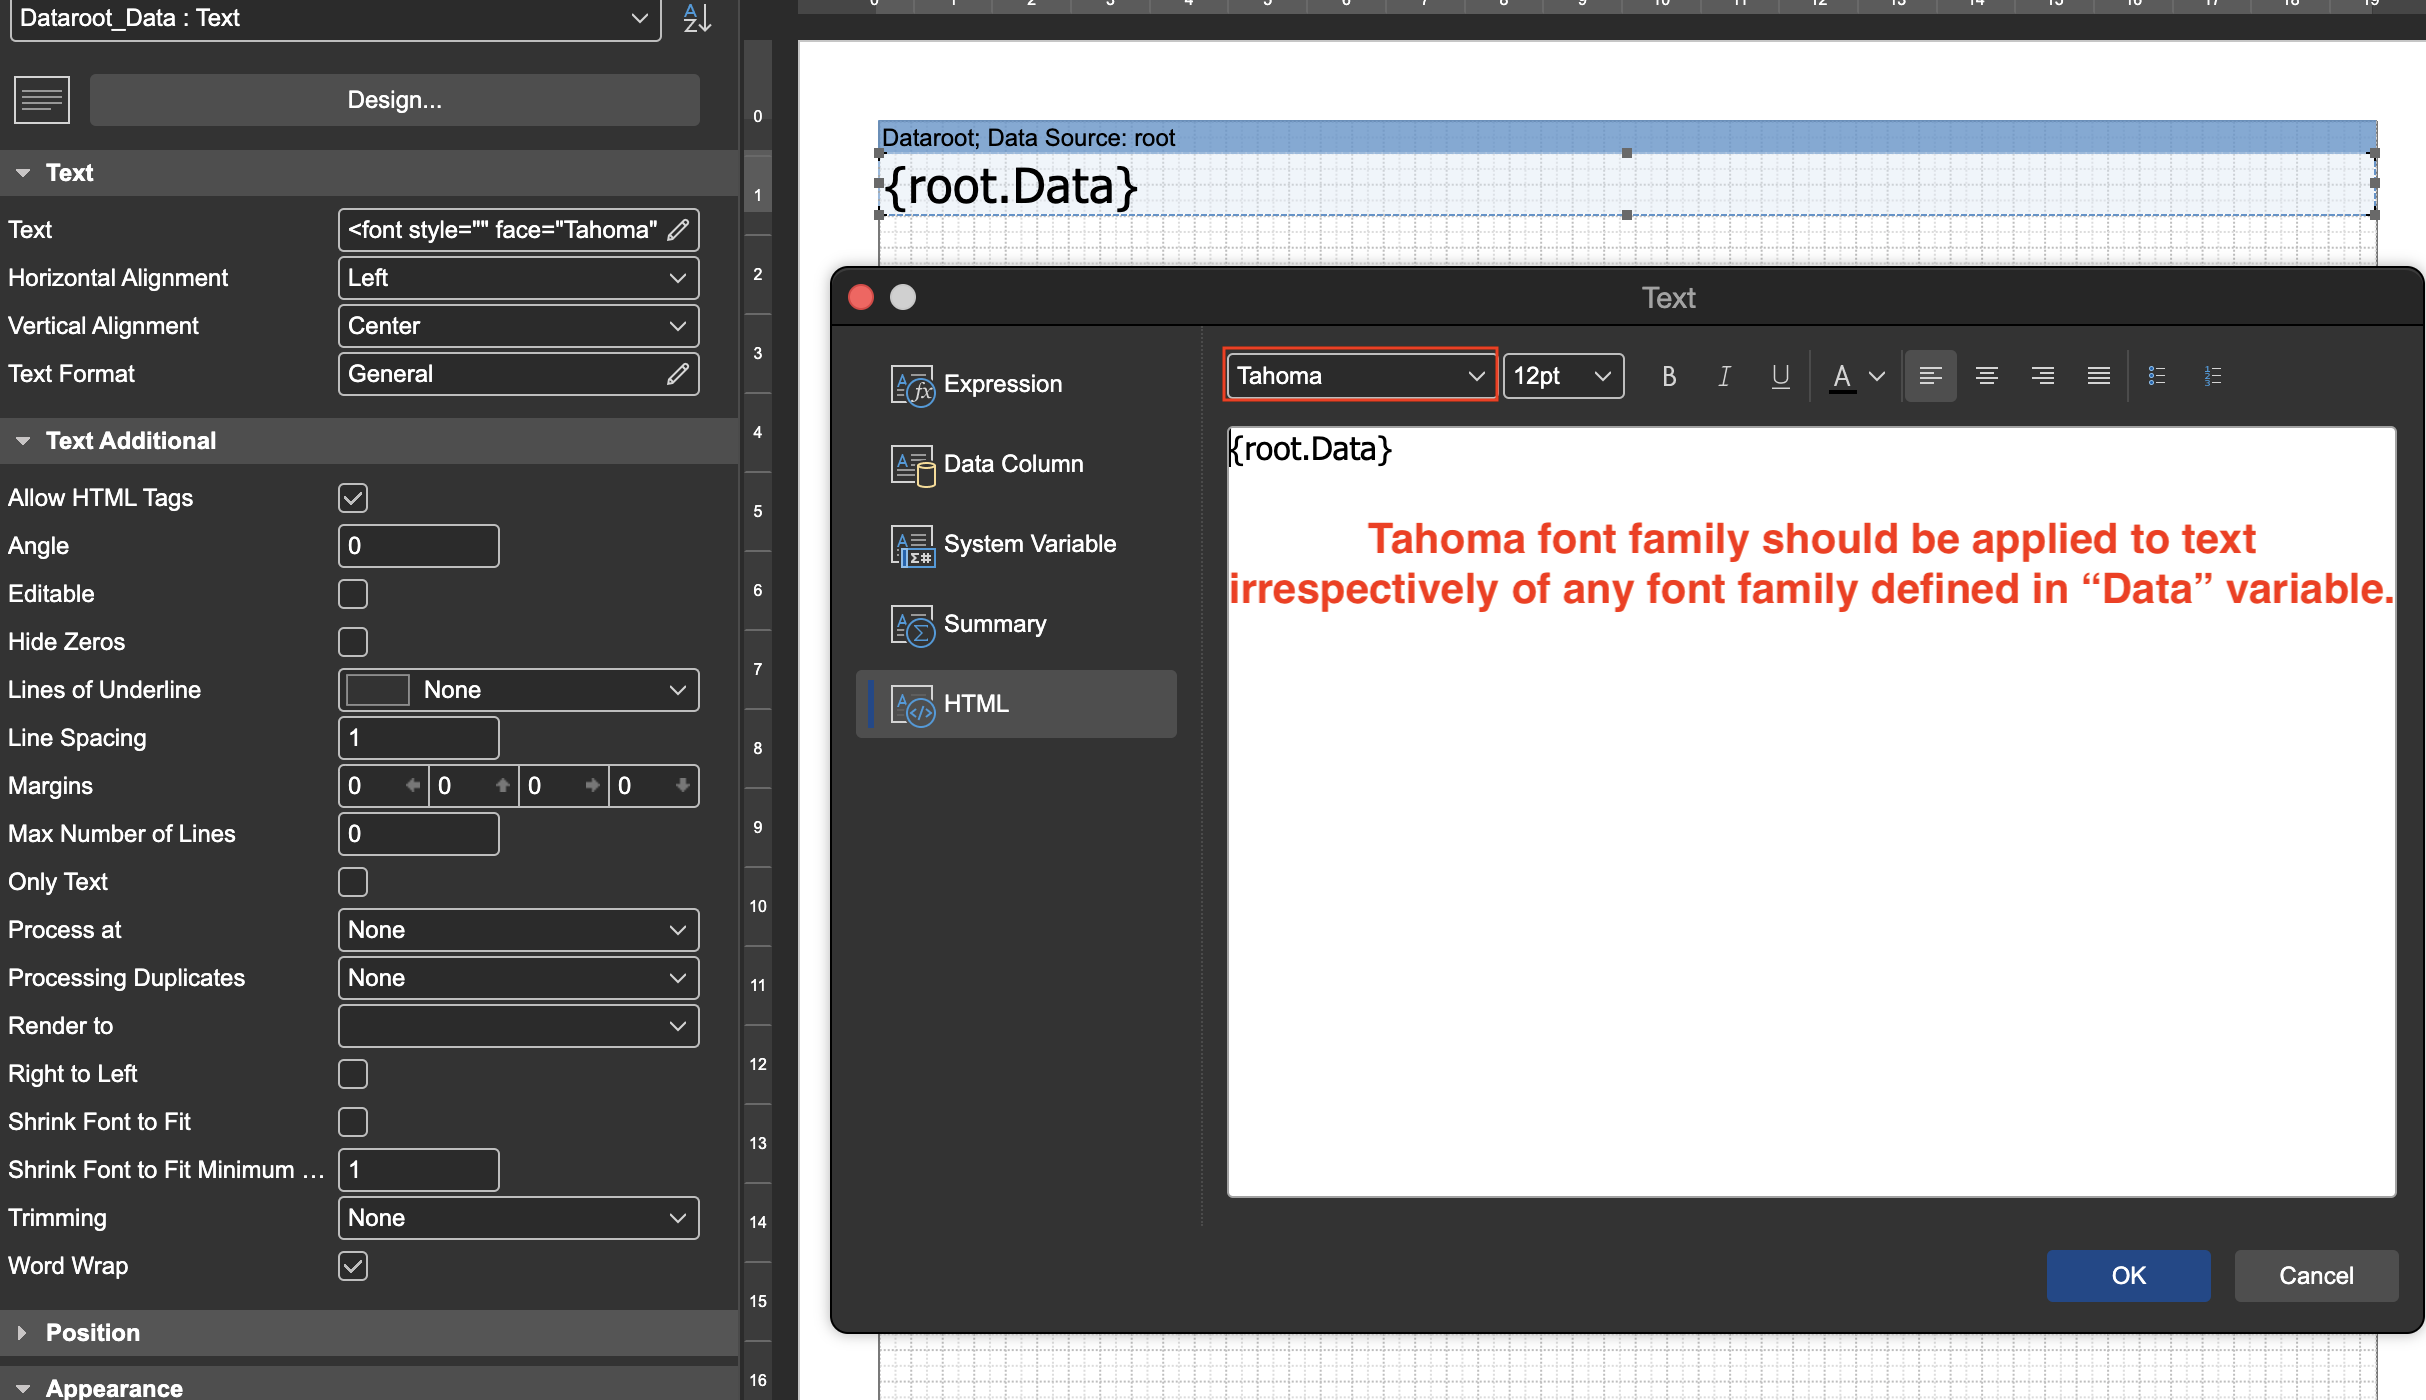Click the bottom margin arrow icon
This screenshot has height=1400, width=2426.
click(x=682, y=786)
